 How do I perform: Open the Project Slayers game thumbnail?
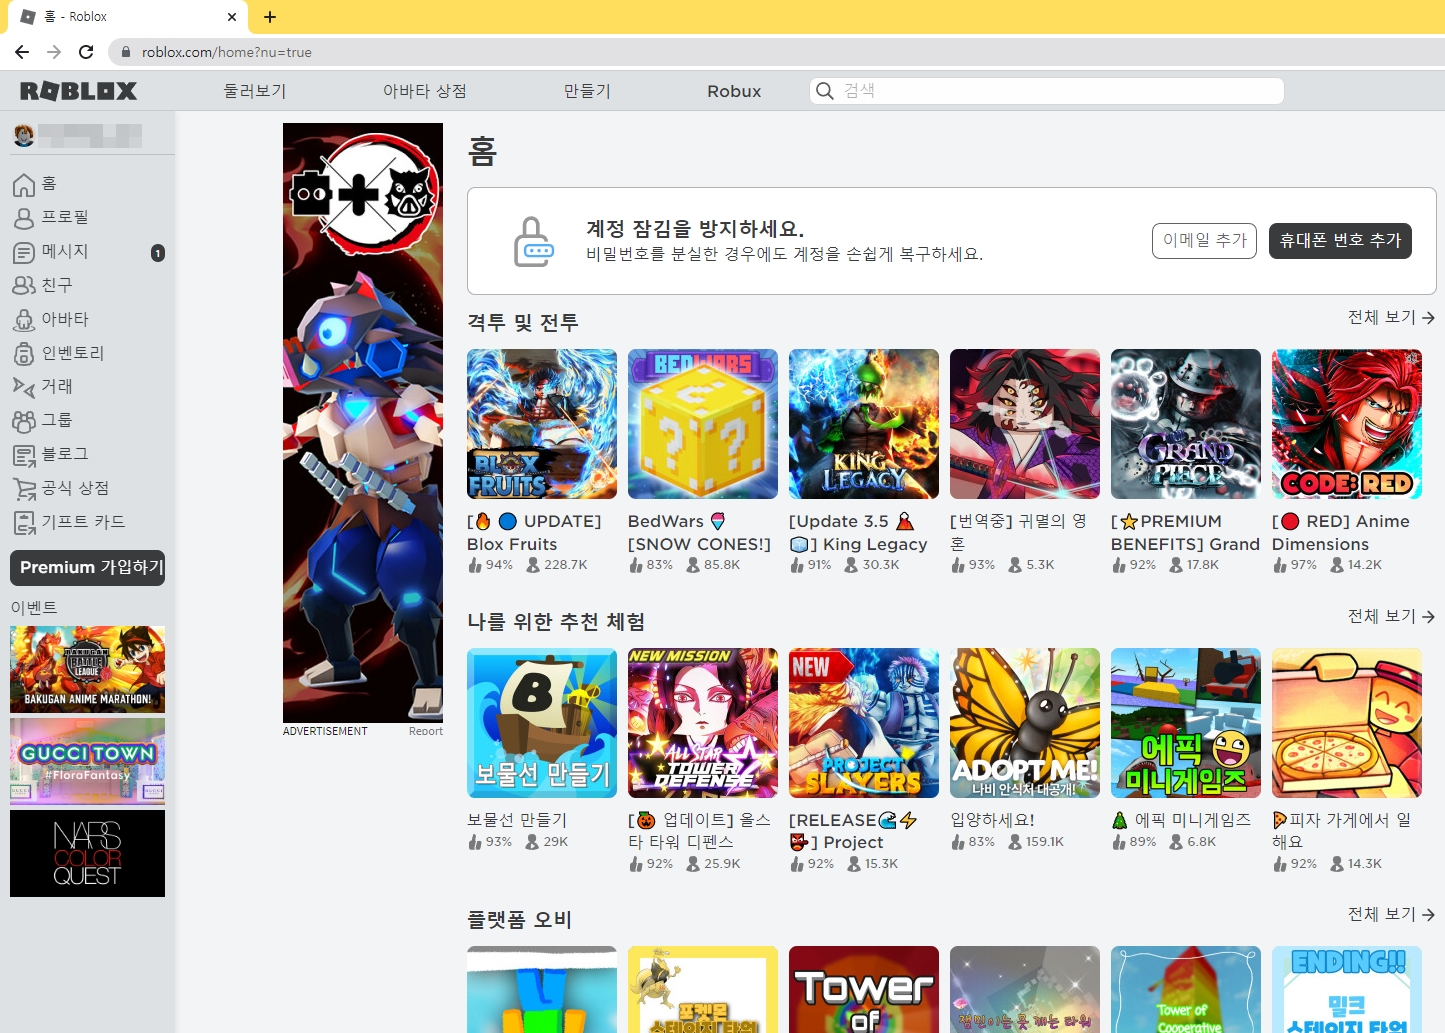[864, 723]
